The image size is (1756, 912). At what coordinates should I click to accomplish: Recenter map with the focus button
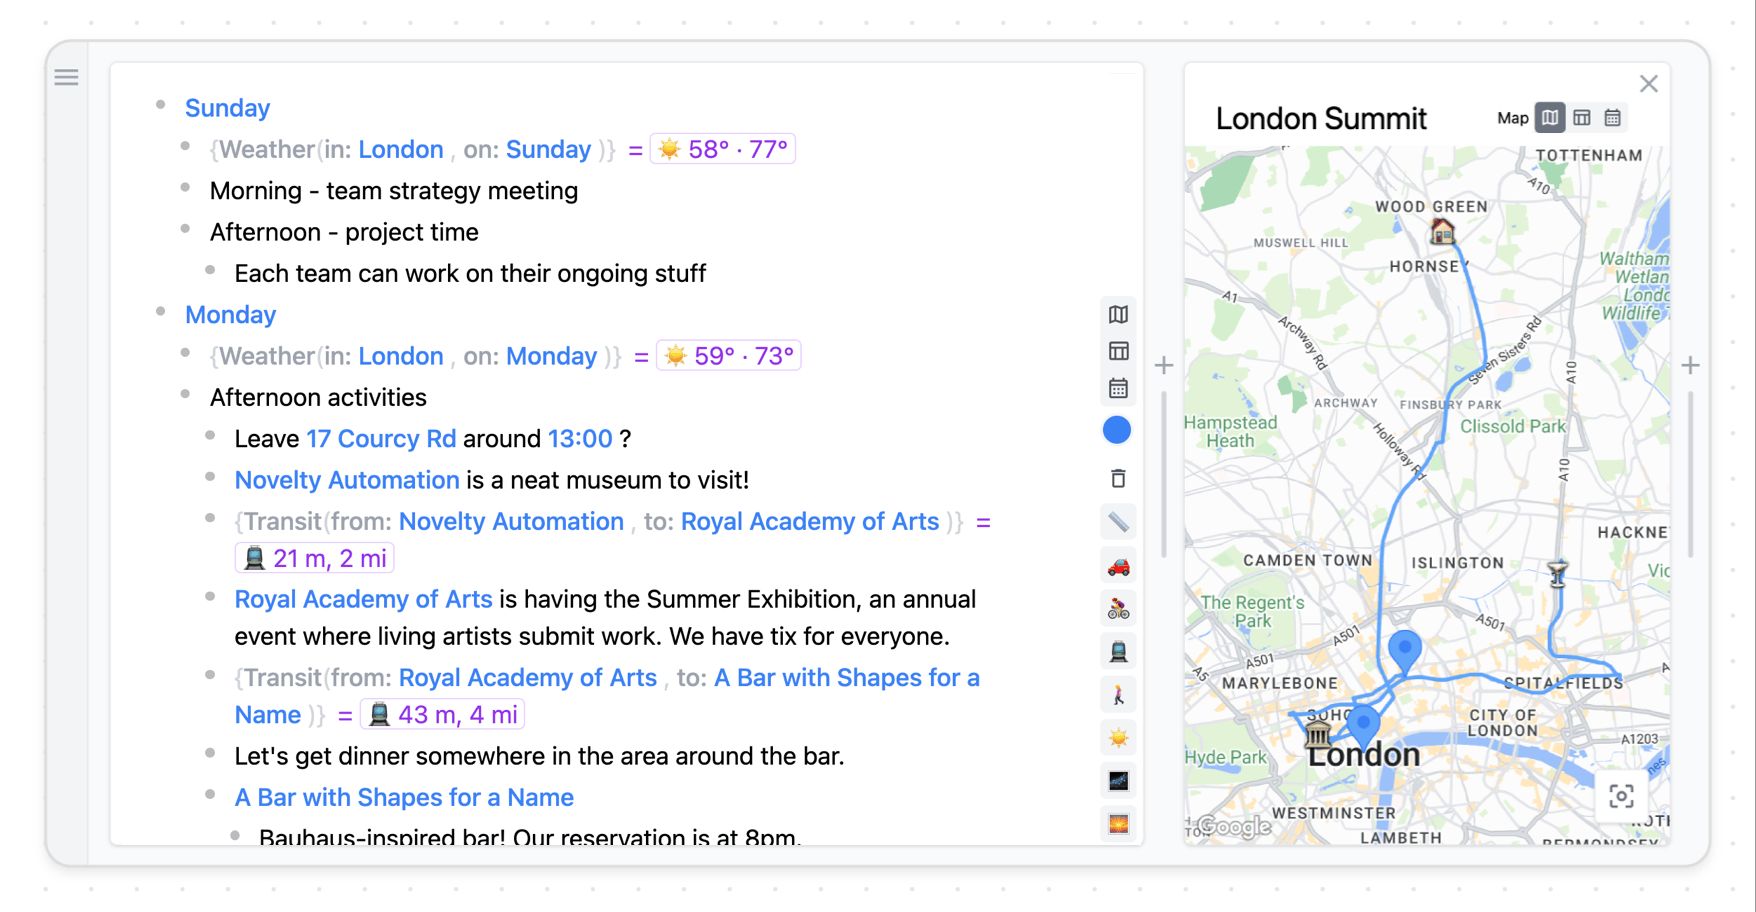[x=1621, y=796]
